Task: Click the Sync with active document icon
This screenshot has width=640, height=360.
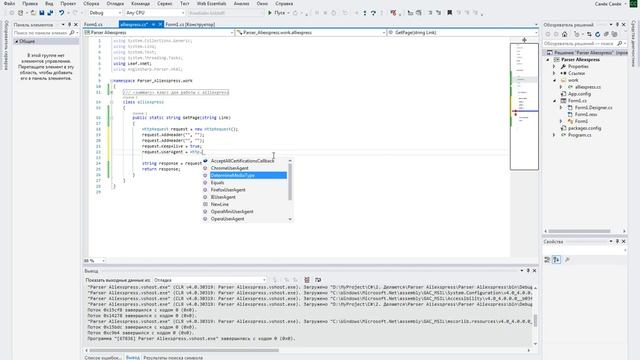Action: pyautogui.click(x=589, y=34)
